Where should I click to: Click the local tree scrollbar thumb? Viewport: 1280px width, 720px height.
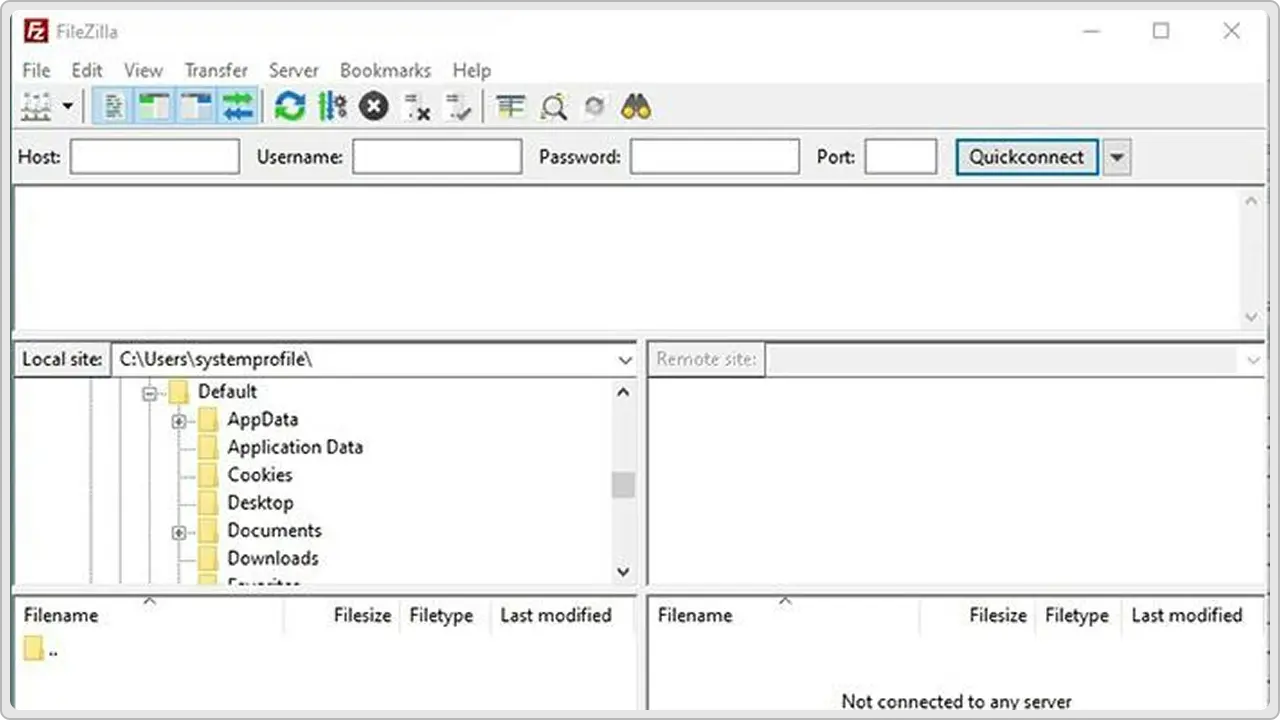[623, 485]
